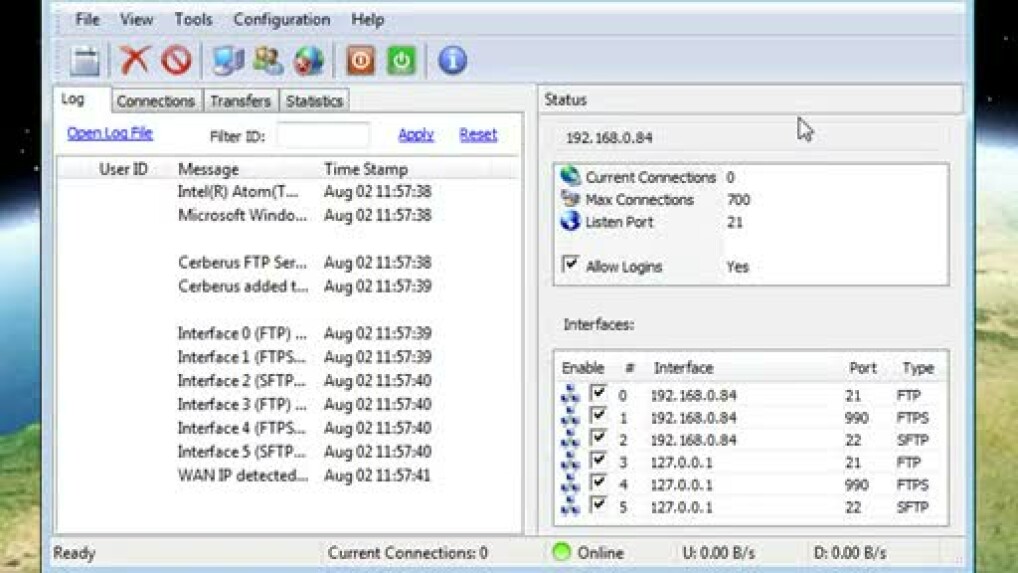Click the red X toolbar icon
The width and height of the screenshot is (1018, 573).
tap(134, 61)
